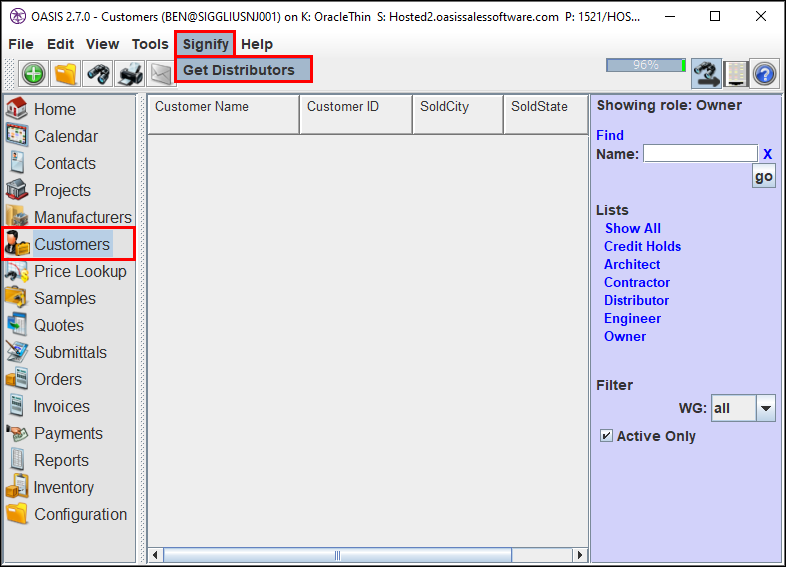Open Manufacturers in the sidebar
This screenshot has height=567, width=786.
tap(69, 217)
